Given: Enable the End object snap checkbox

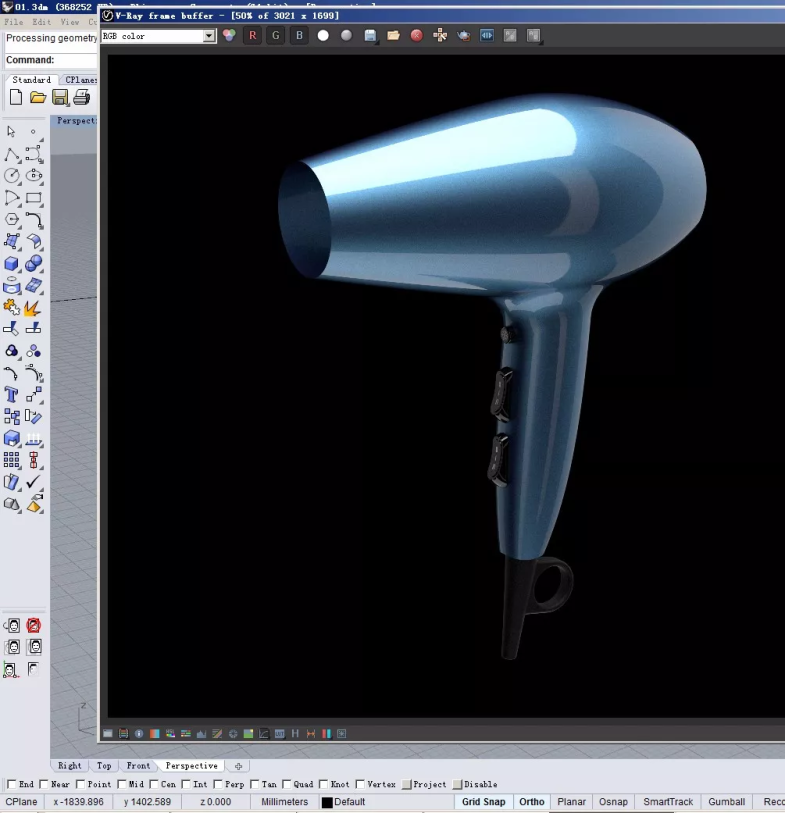Looking at the screenshot, I should pos(12,784).
